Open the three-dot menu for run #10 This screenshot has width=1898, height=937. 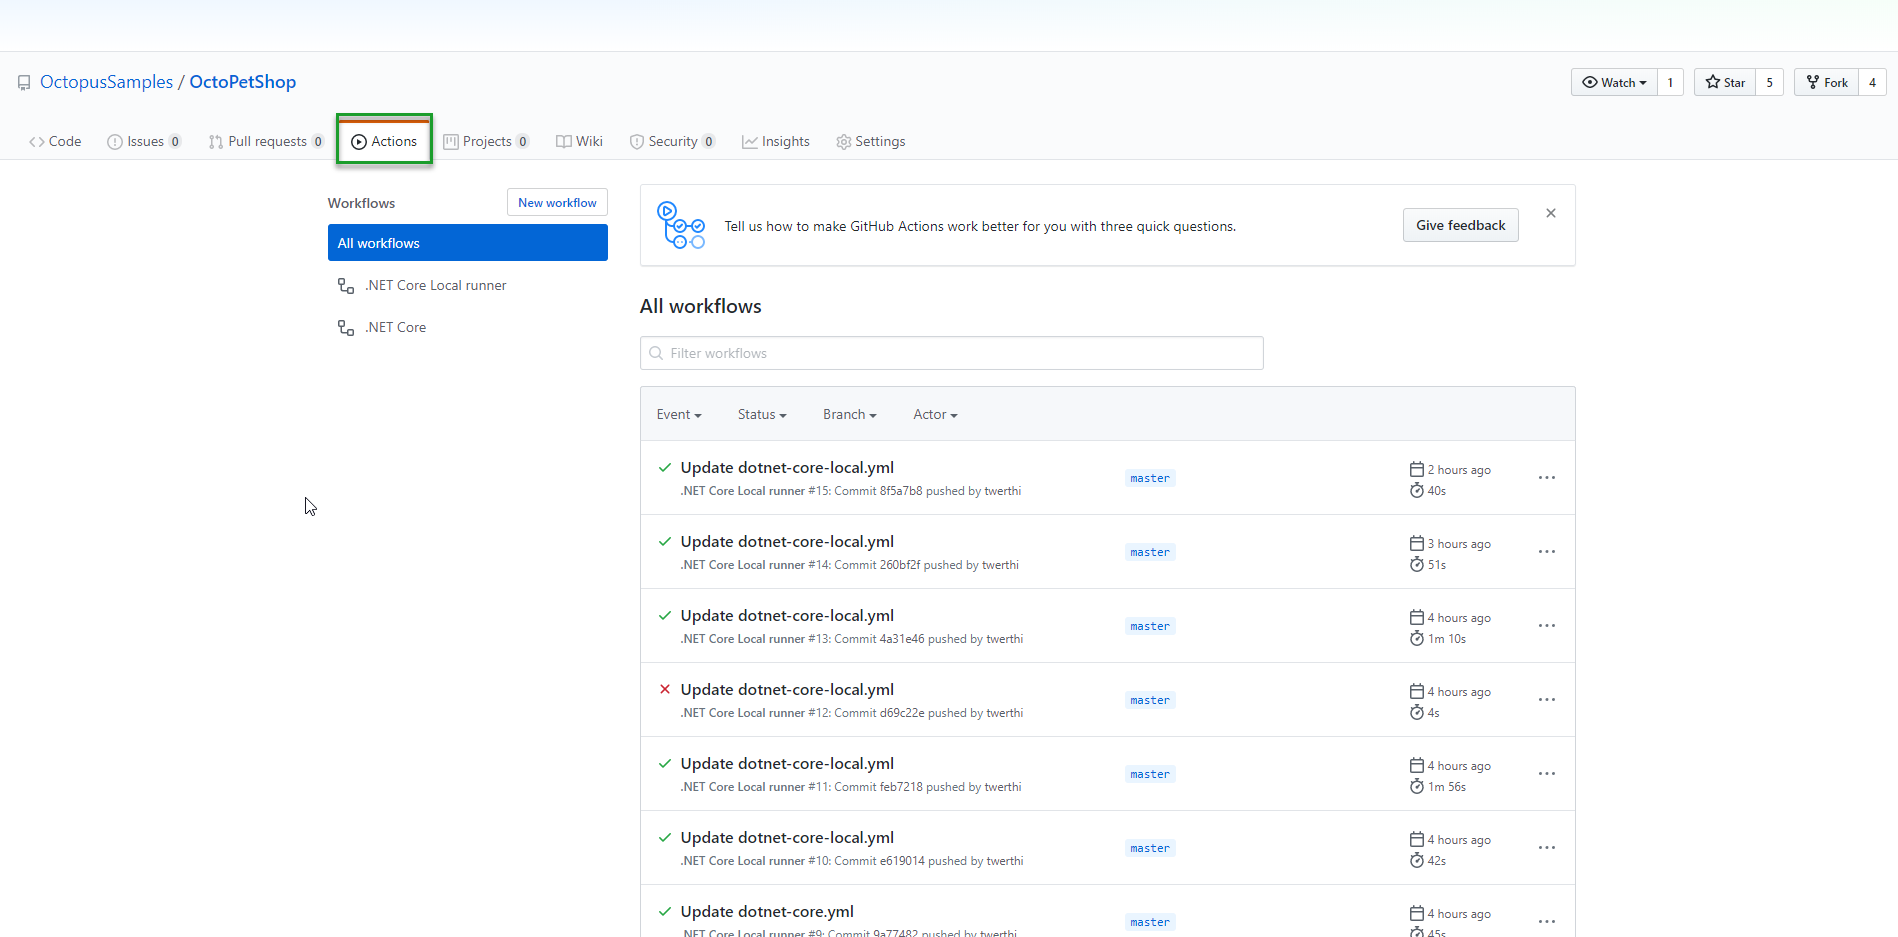pyautogui.click(x=1546, y=848)
